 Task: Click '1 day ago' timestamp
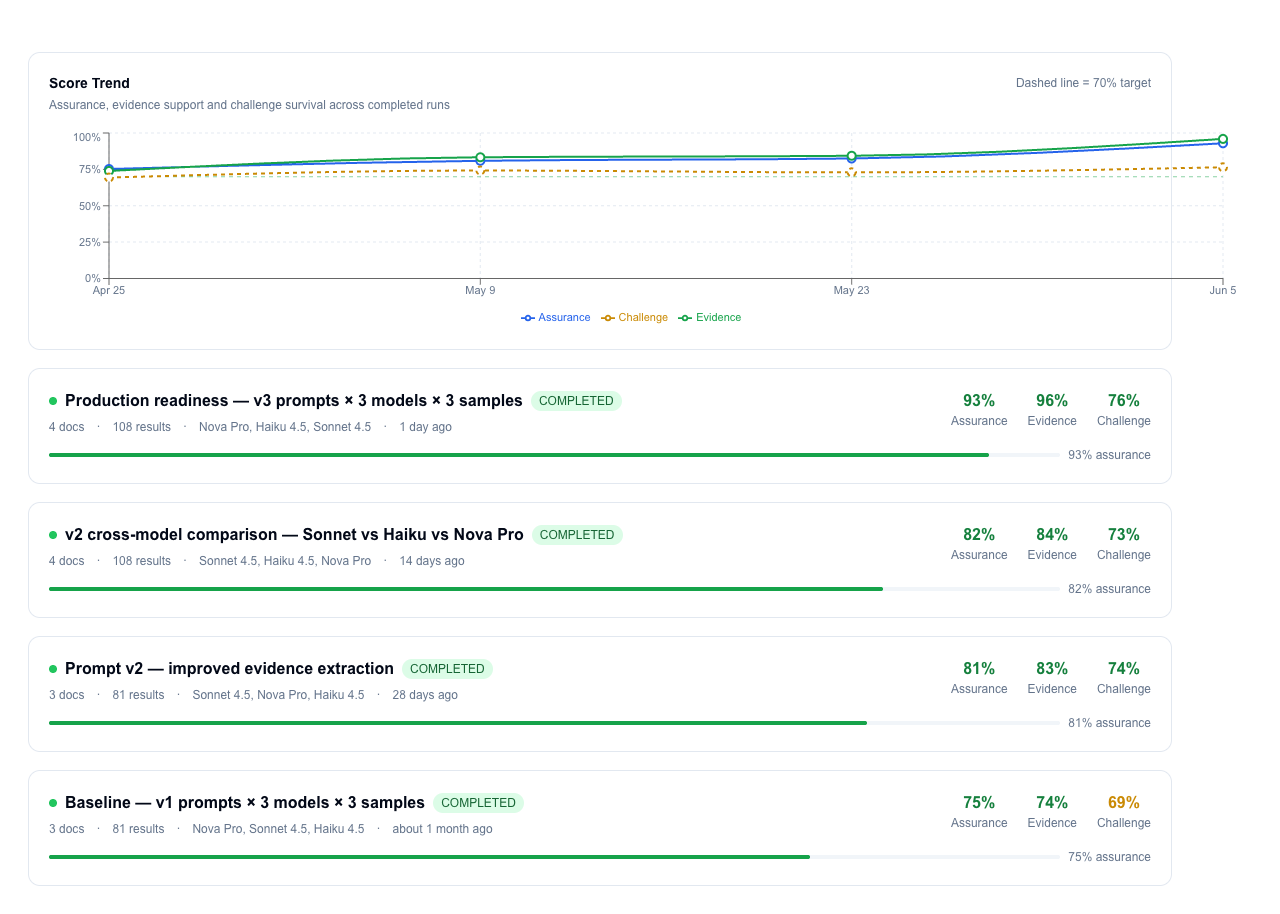pos(426,427)
